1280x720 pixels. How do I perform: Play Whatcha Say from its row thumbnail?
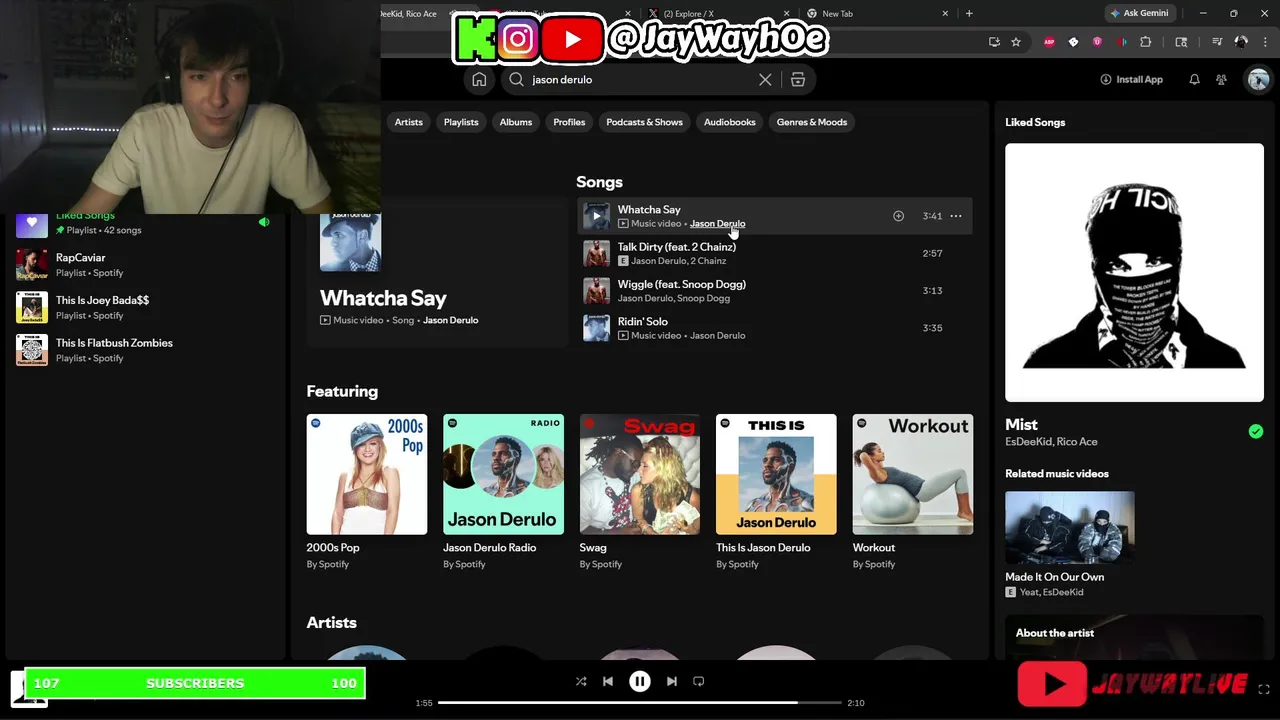(596, 216)
